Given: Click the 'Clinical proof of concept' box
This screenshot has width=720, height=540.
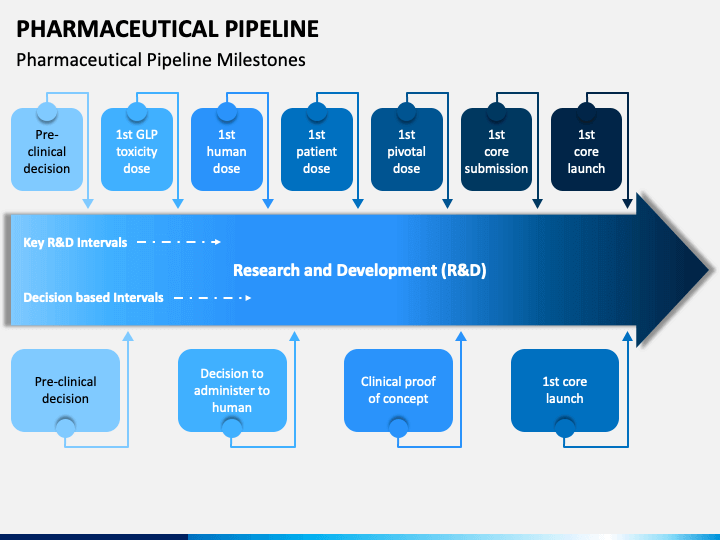Looking at the screenshot, I should 399,390.
